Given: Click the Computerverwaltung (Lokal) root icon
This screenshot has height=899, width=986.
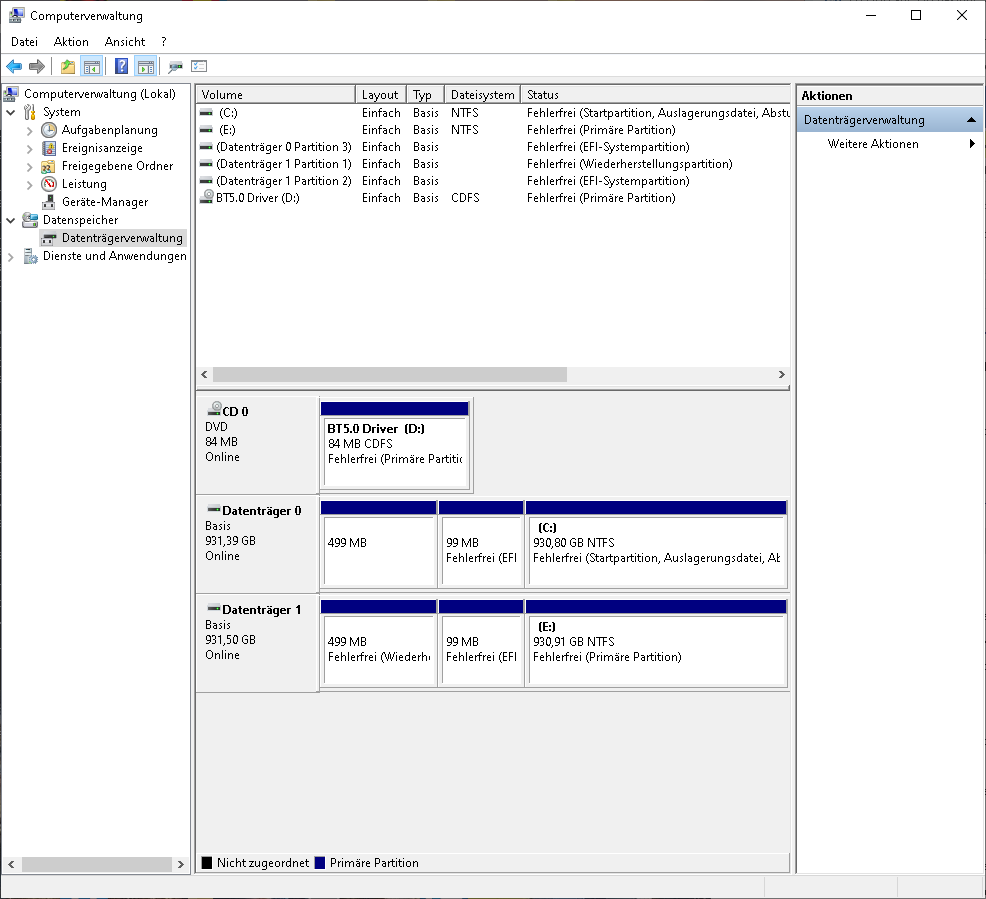Looking at the screenshot, I should tap(11, 94).
